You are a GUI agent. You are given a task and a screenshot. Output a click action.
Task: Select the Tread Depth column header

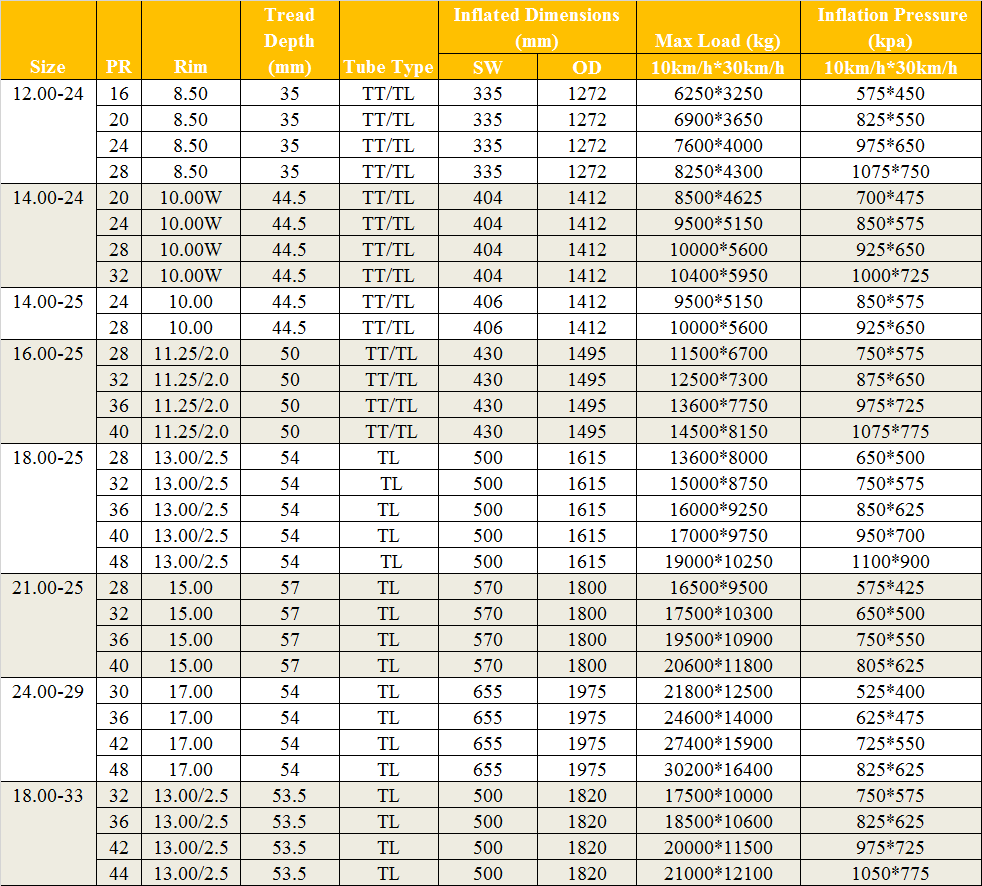pyautogui.click(x=290, y=41)
